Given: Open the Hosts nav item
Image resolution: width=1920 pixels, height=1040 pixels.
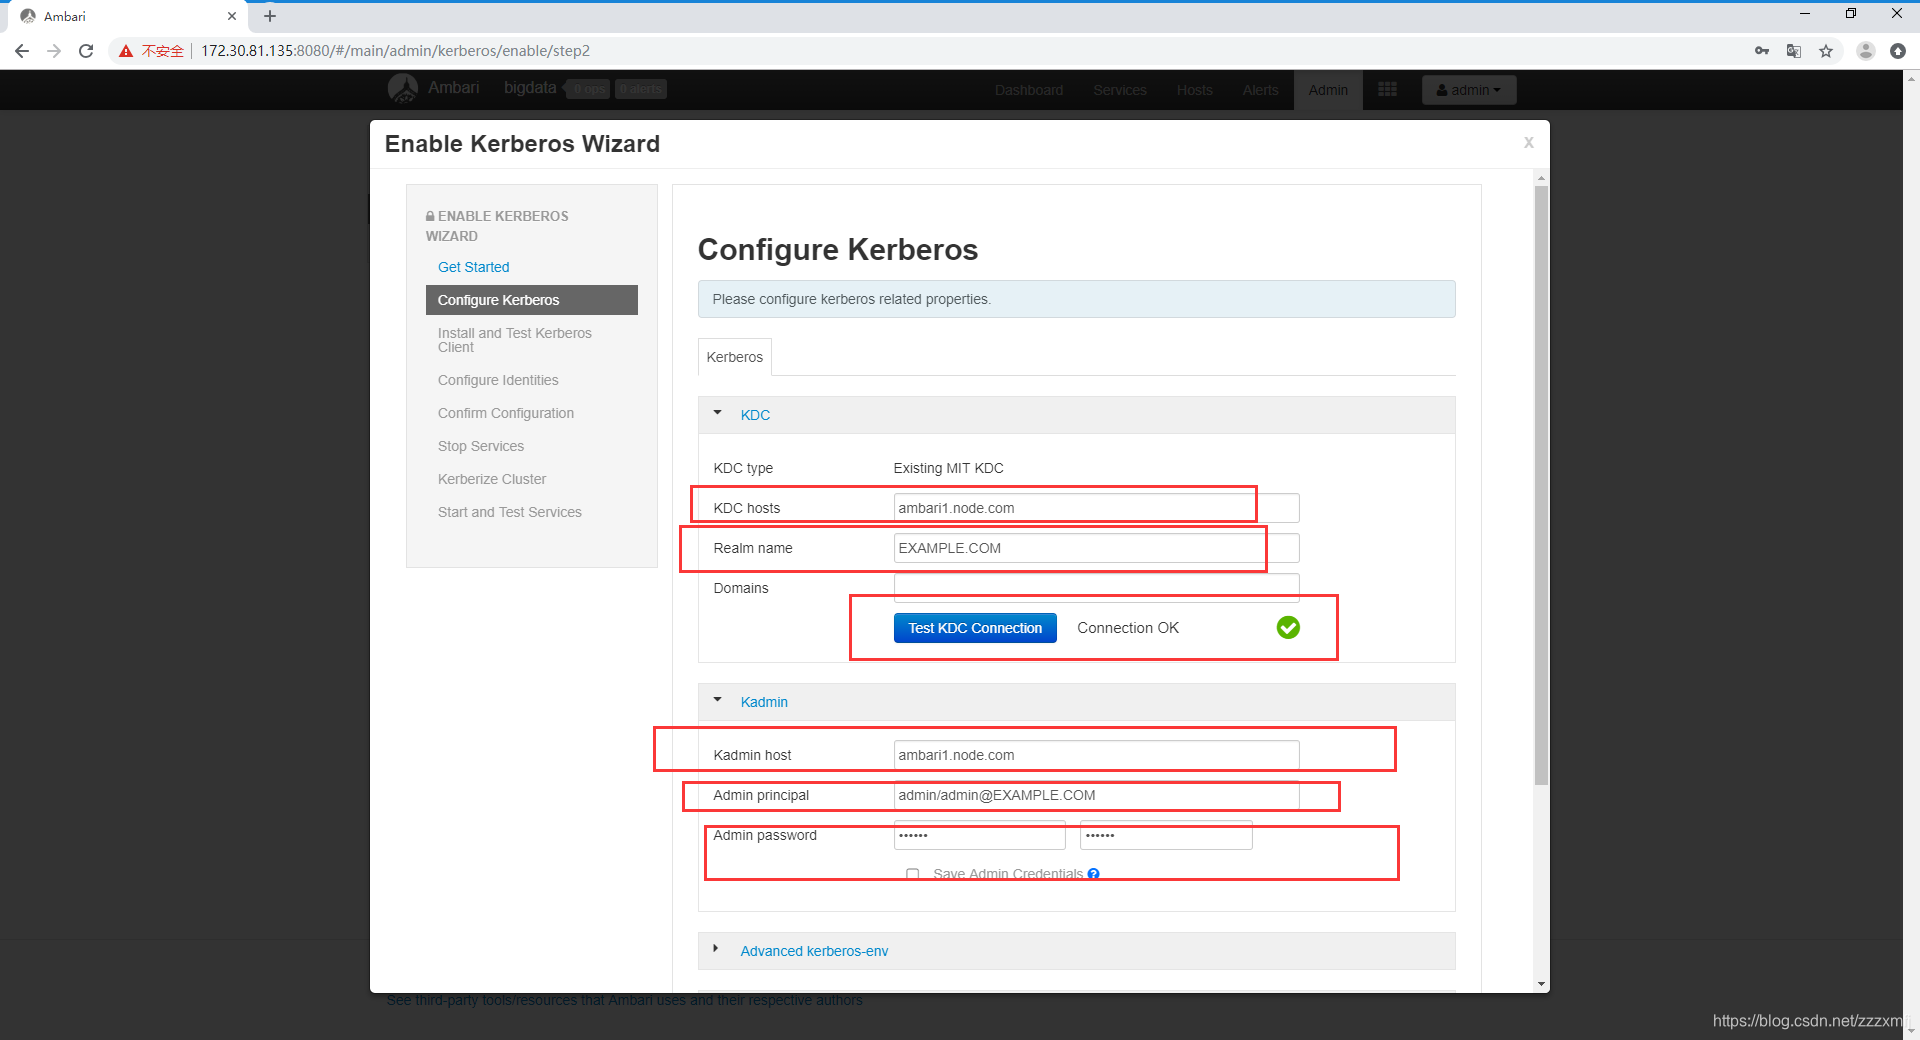Looking at the screenshot, I should (1194, 90).
